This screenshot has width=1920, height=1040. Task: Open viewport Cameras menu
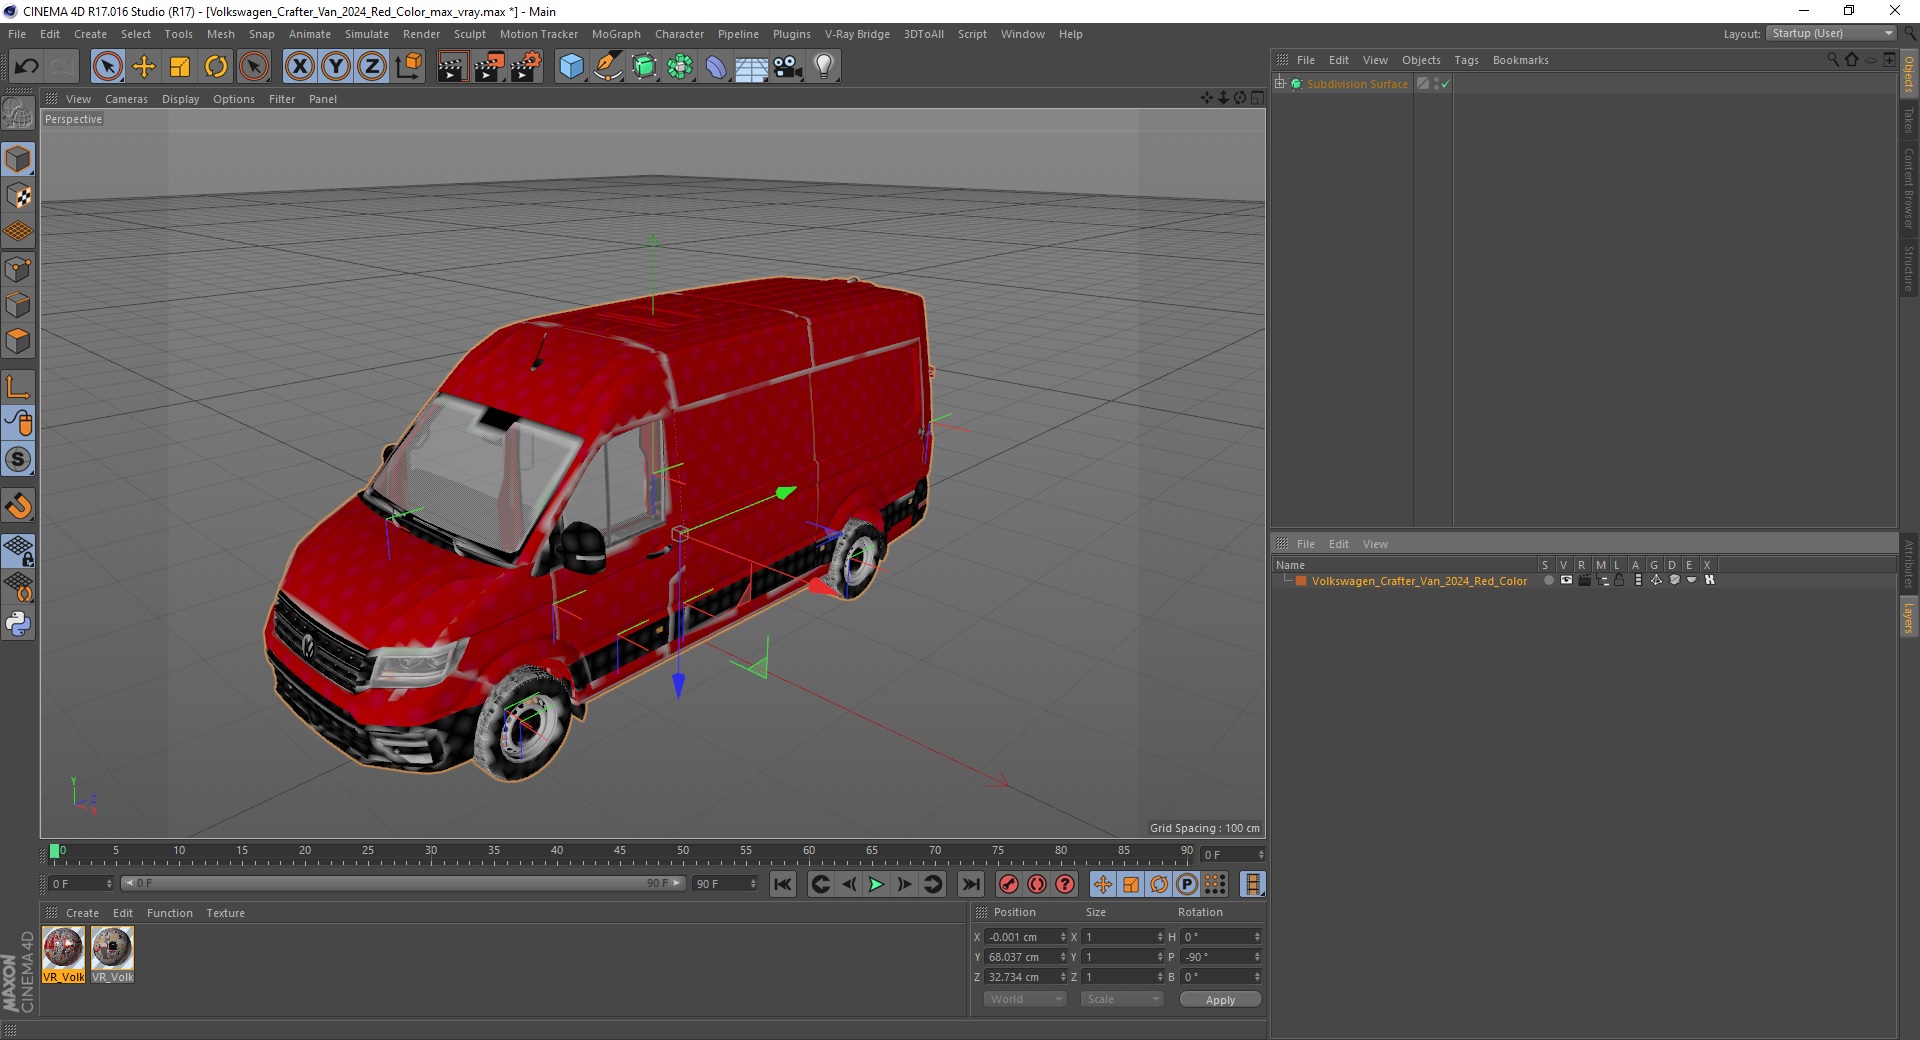[x=126, y=99]
